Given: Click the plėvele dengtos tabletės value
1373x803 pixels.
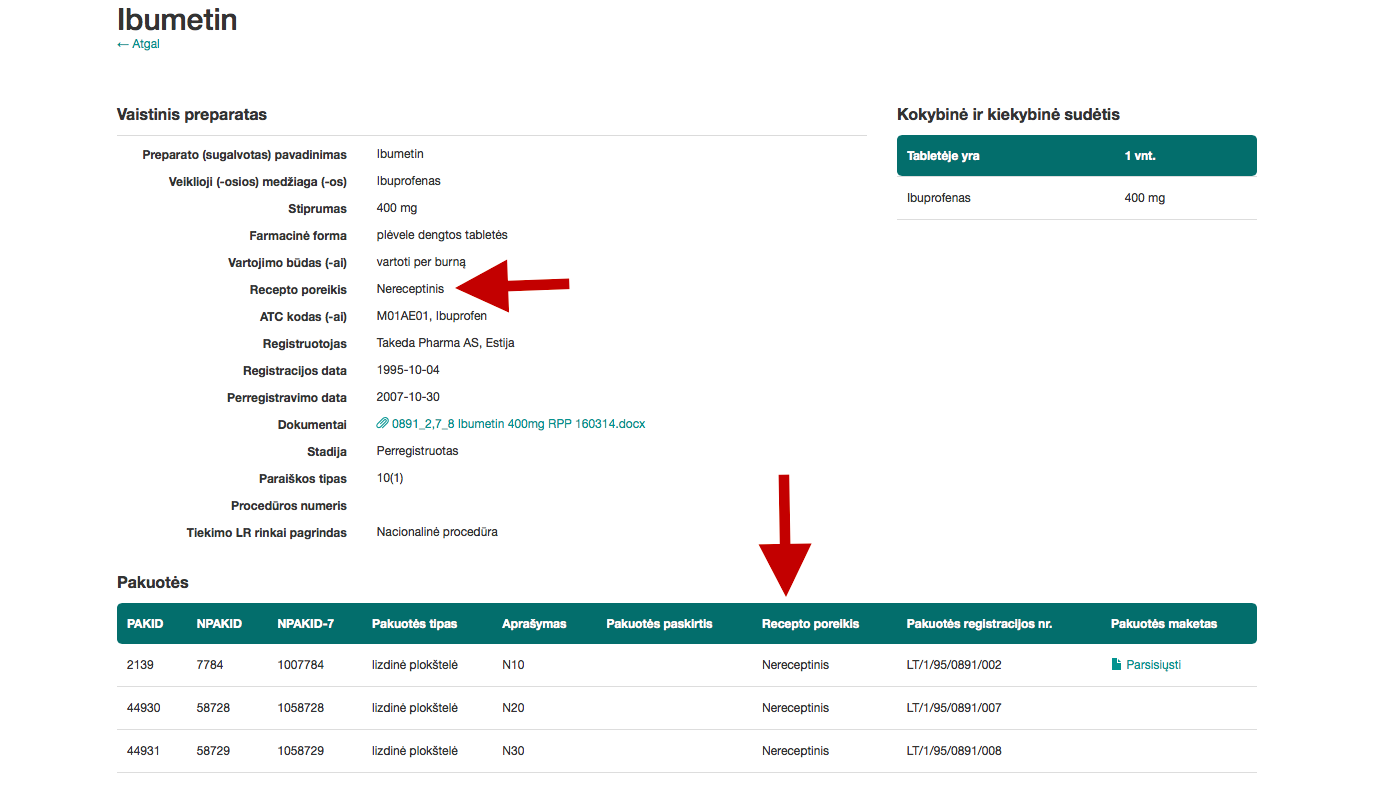Looking at the screenshot, I should 442,235.
